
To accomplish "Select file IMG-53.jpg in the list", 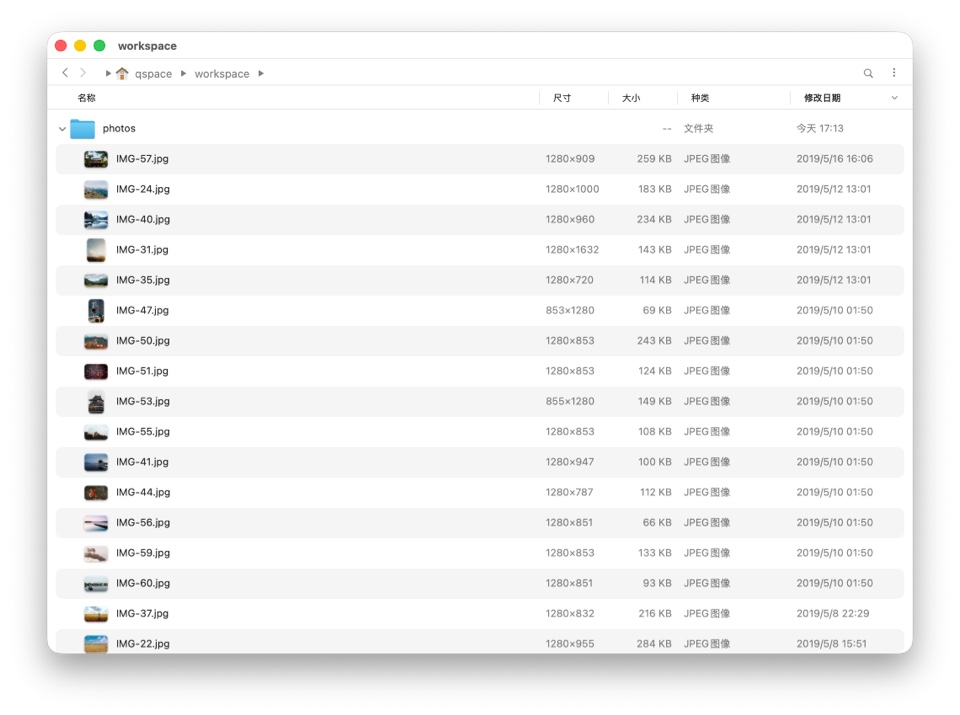I will [x=143, y=401].
